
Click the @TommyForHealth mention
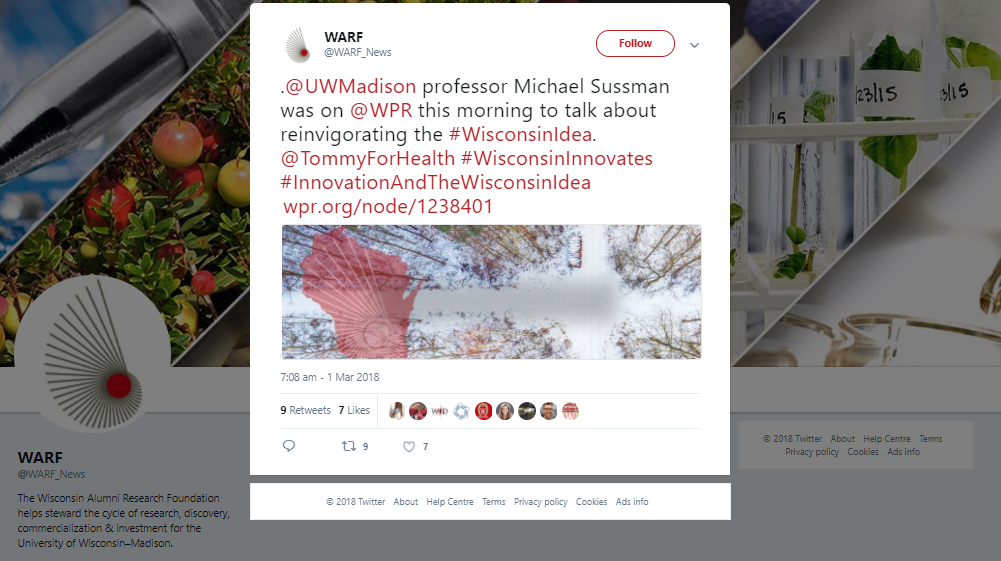[x=368, y=158]
